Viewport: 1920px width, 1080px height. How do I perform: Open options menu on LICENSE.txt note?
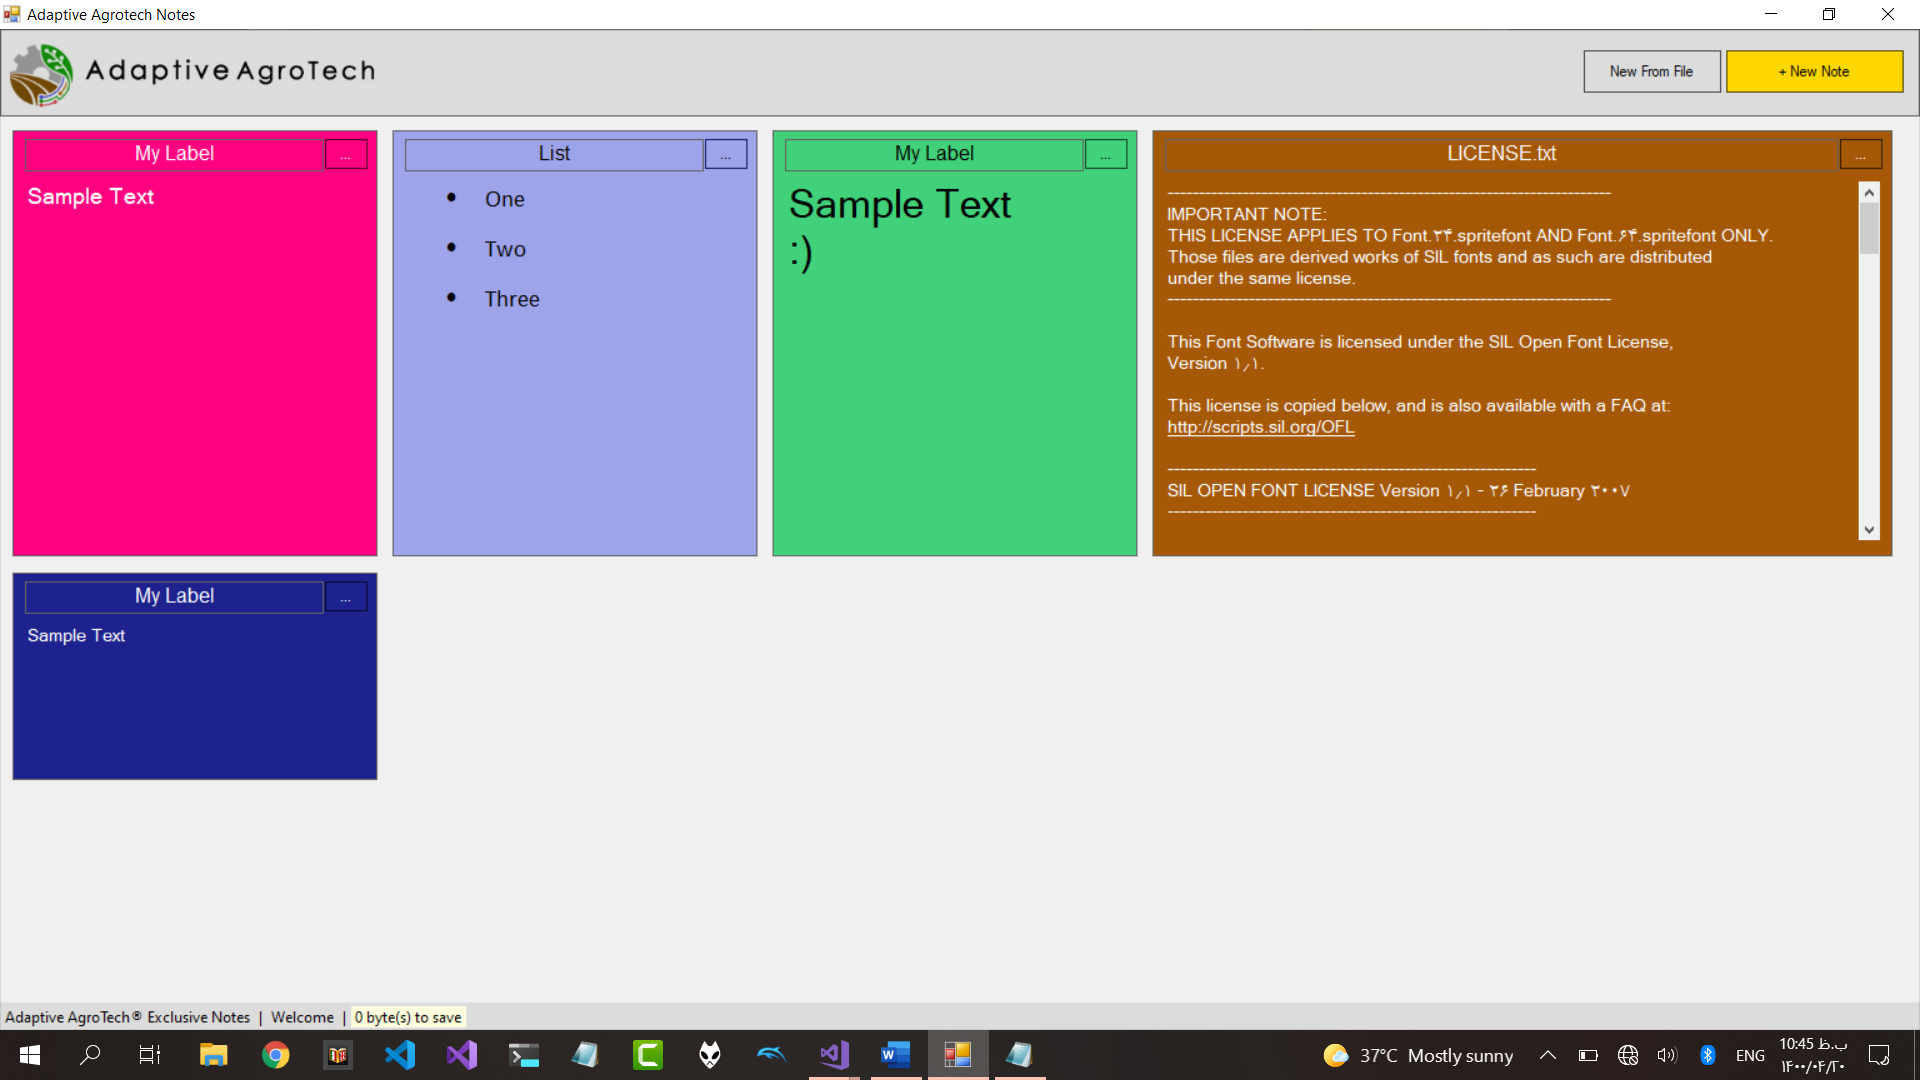coord(1860,155)
